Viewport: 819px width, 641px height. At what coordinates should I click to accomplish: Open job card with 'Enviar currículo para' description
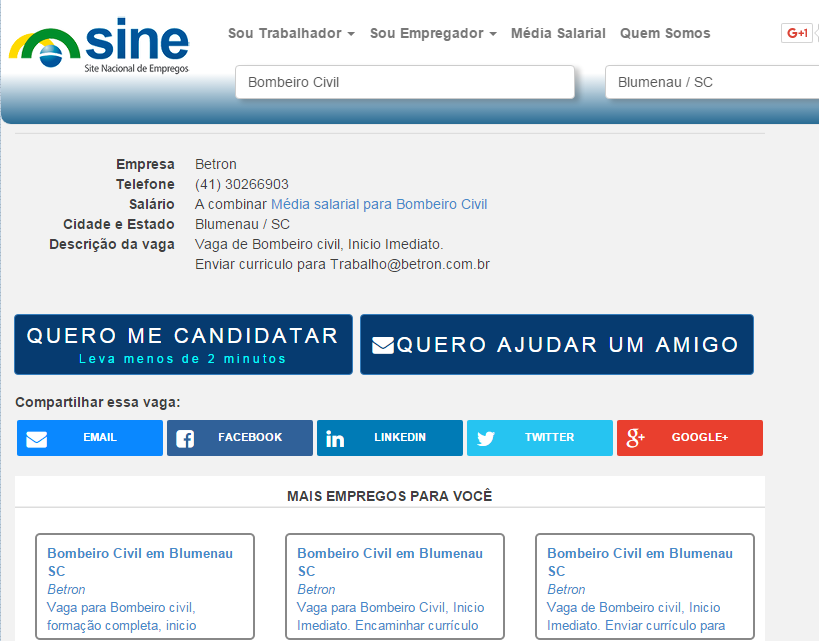[x=645, y=587]
